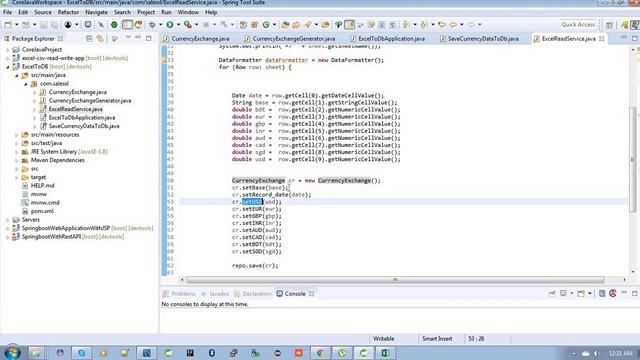Click the Windows Start button
The image size is (640, 360).
pos(11,353)
